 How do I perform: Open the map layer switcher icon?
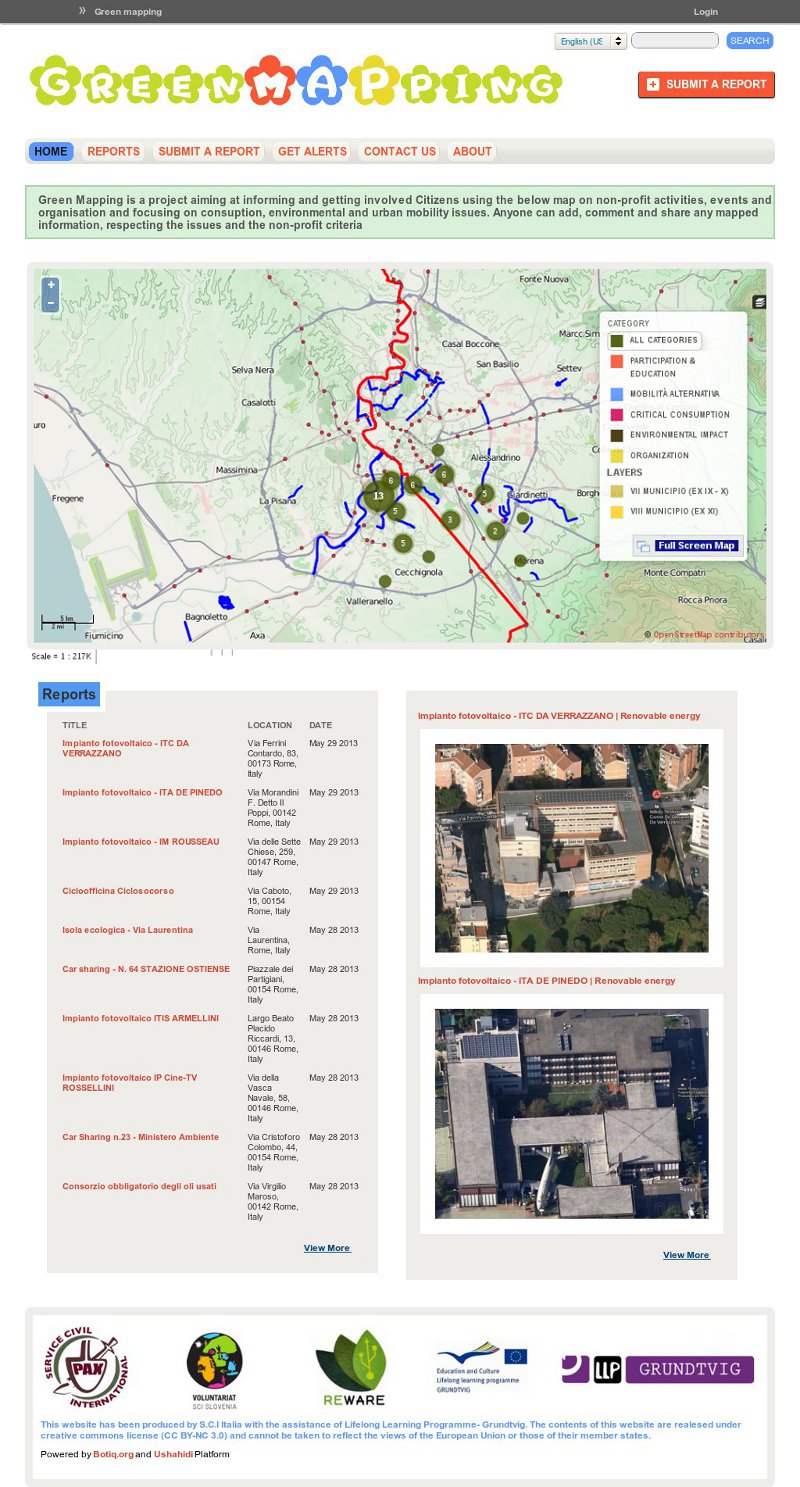759,301
